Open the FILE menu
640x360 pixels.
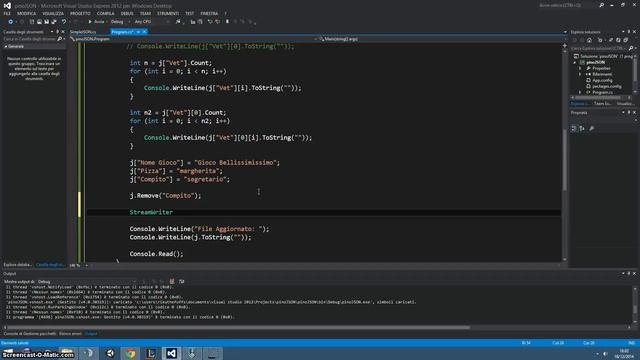pyautogui.click(x=7, y=13)
